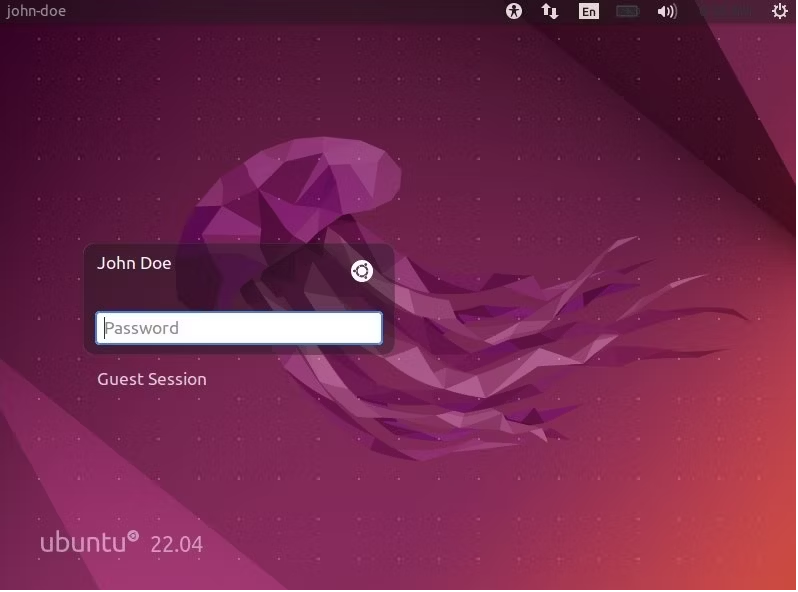
Task: Open the accessibility menu icon
Action: 514,11
